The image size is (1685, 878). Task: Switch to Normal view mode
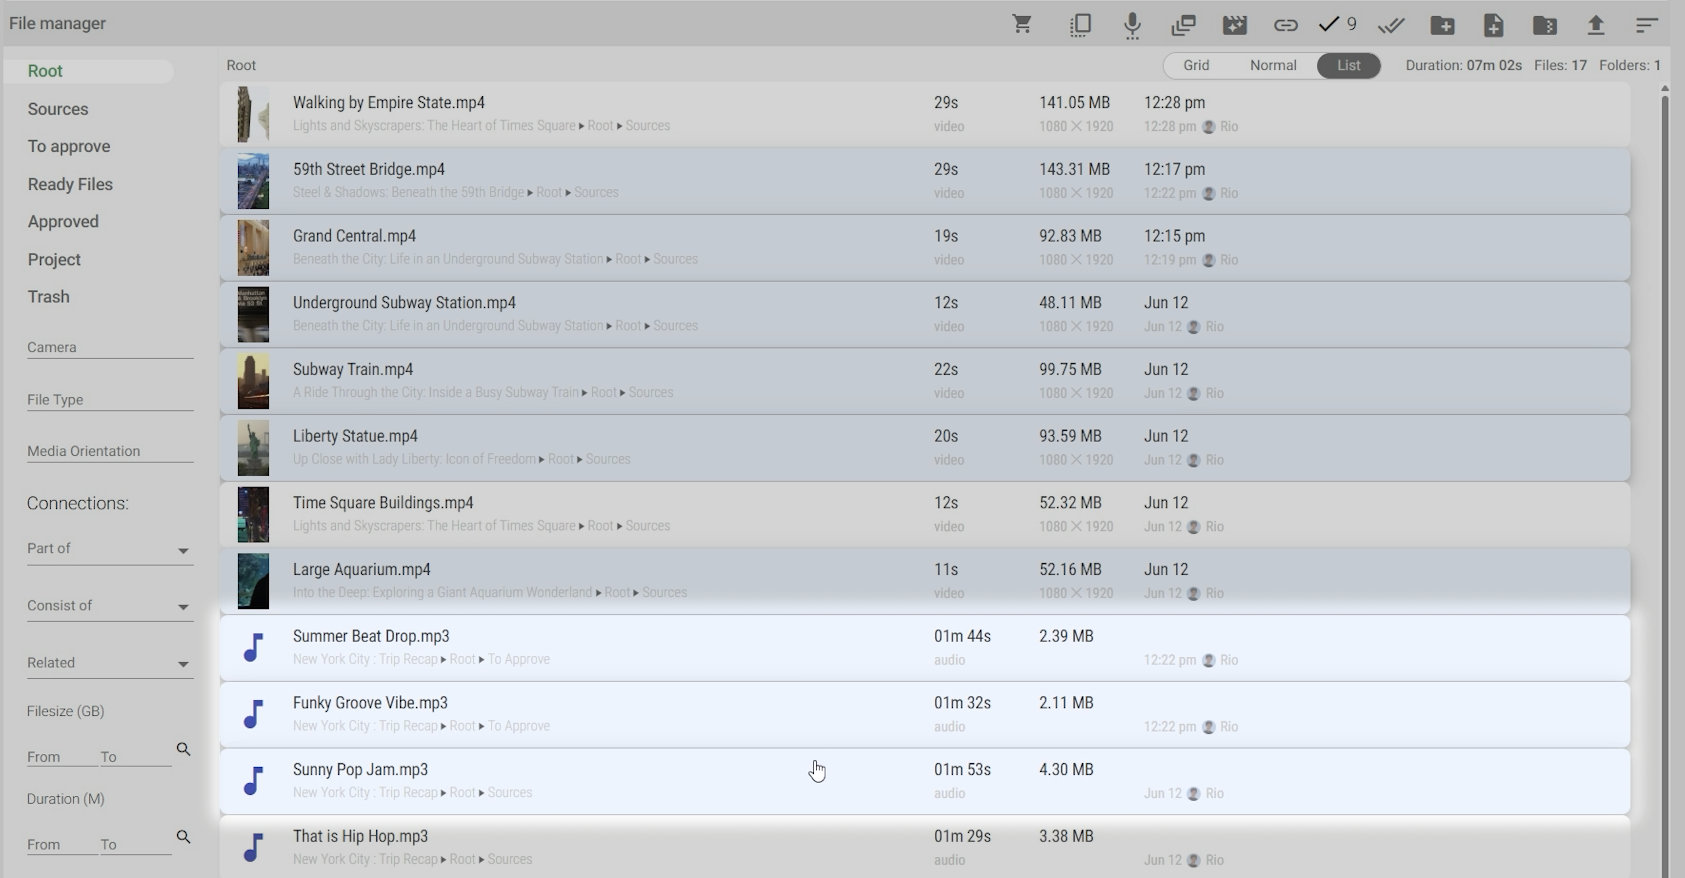(x=1273, y=65)
